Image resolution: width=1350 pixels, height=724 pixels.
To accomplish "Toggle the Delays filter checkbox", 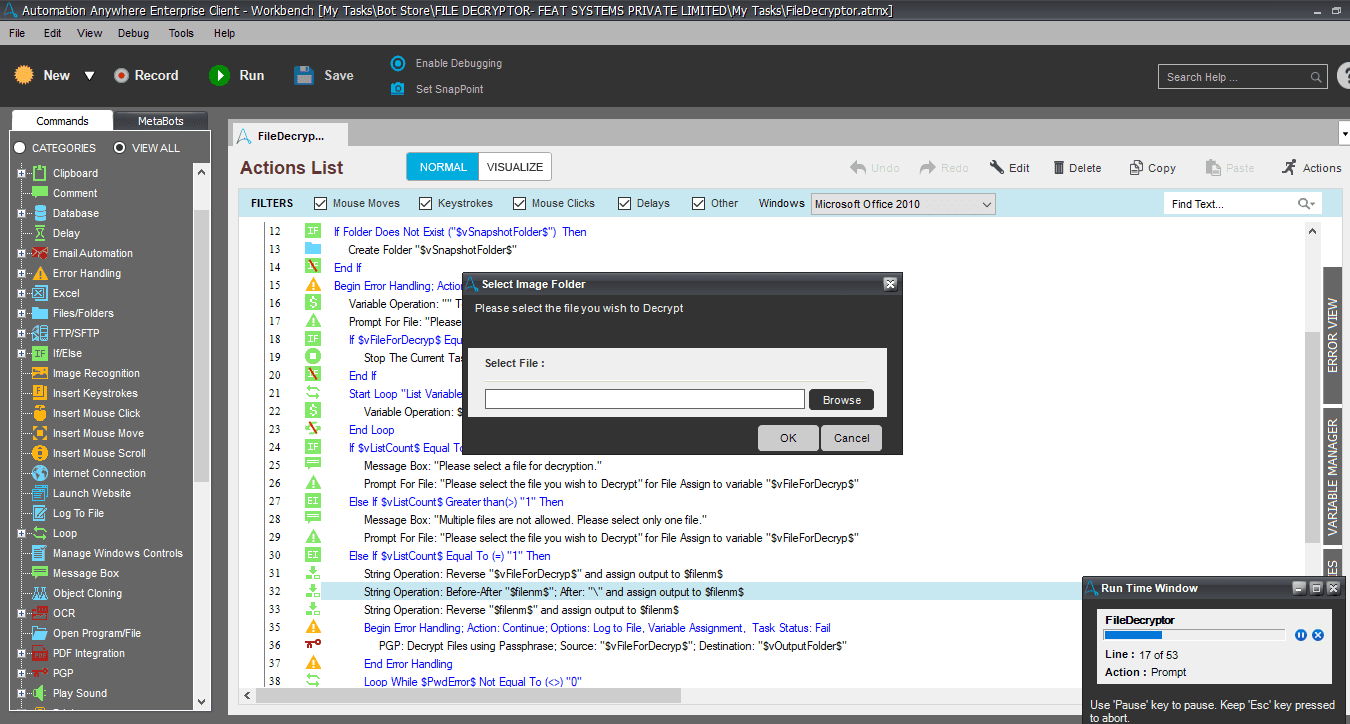I will pos(624,203).
